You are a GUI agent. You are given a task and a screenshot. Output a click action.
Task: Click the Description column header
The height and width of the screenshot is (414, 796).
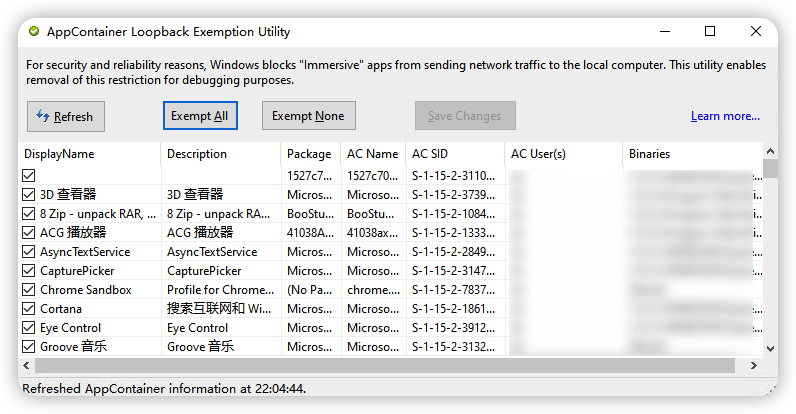220,154
